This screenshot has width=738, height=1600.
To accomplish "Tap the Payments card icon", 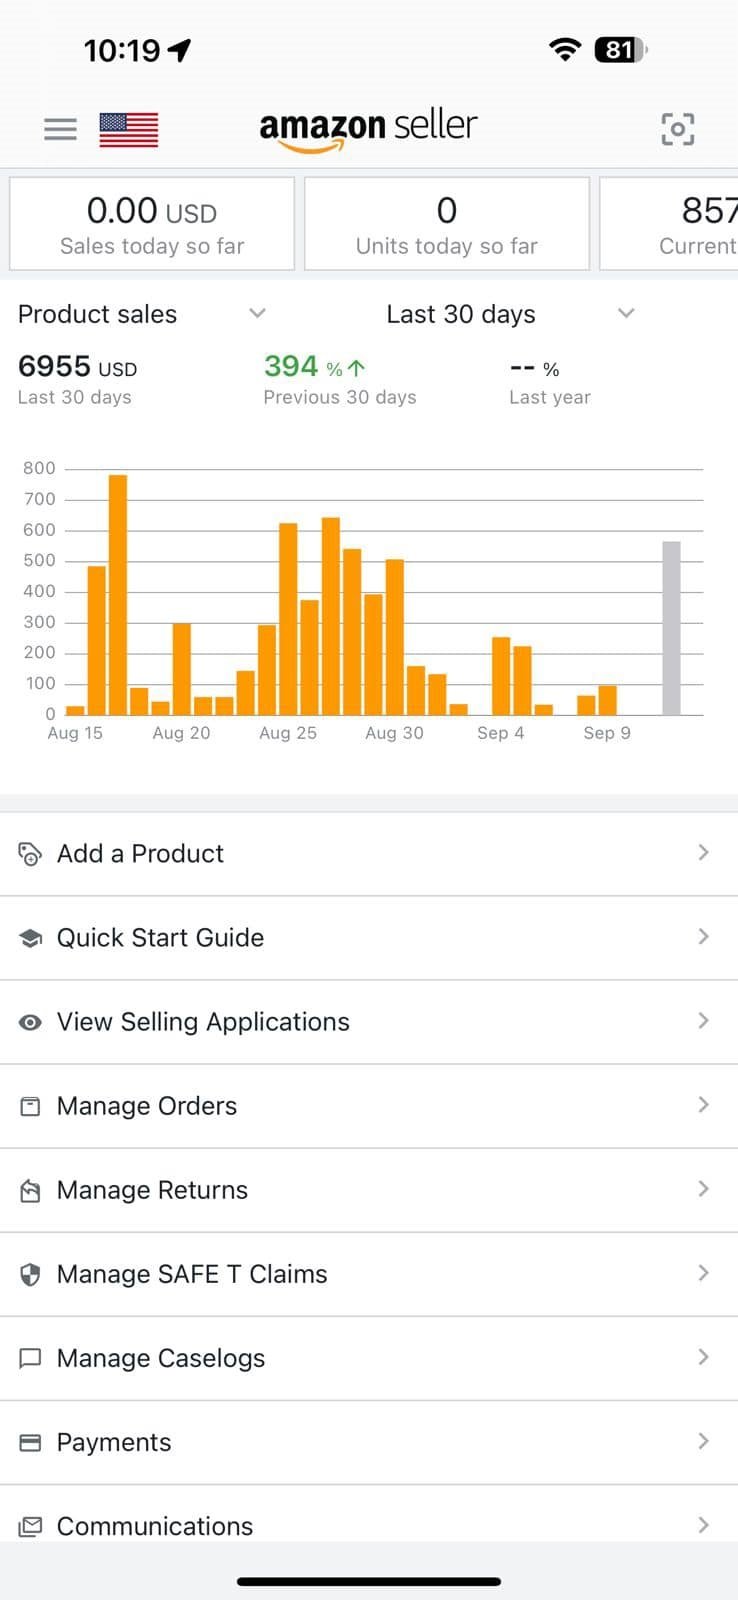I will [30, 1442].
